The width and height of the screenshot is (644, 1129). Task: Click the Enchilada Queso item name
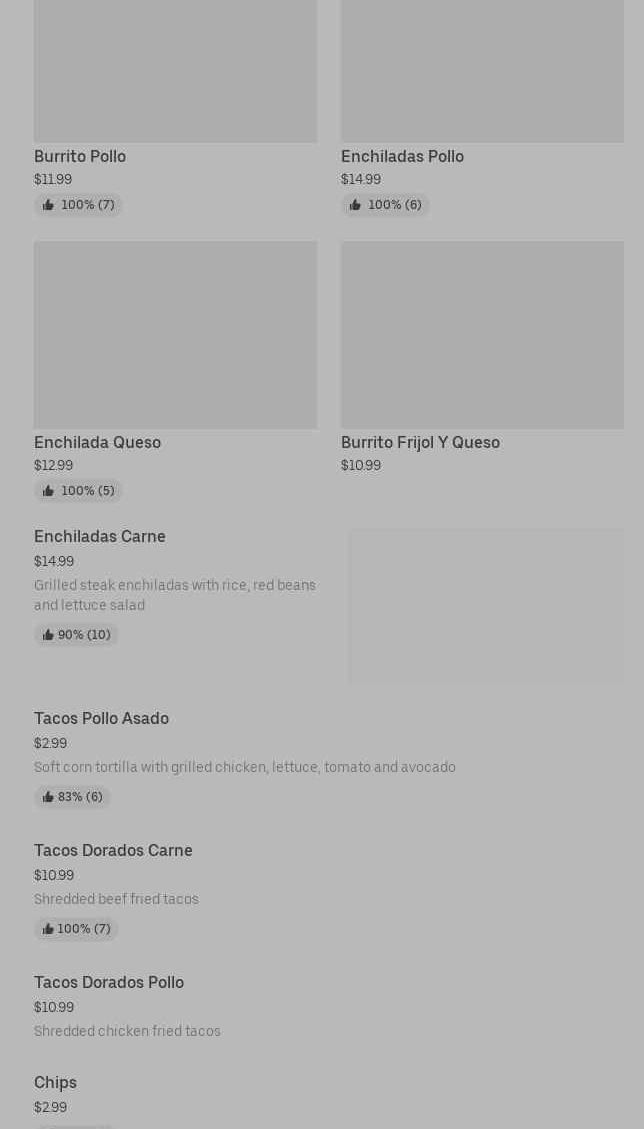pyautogui.click(x=97, y=442)
